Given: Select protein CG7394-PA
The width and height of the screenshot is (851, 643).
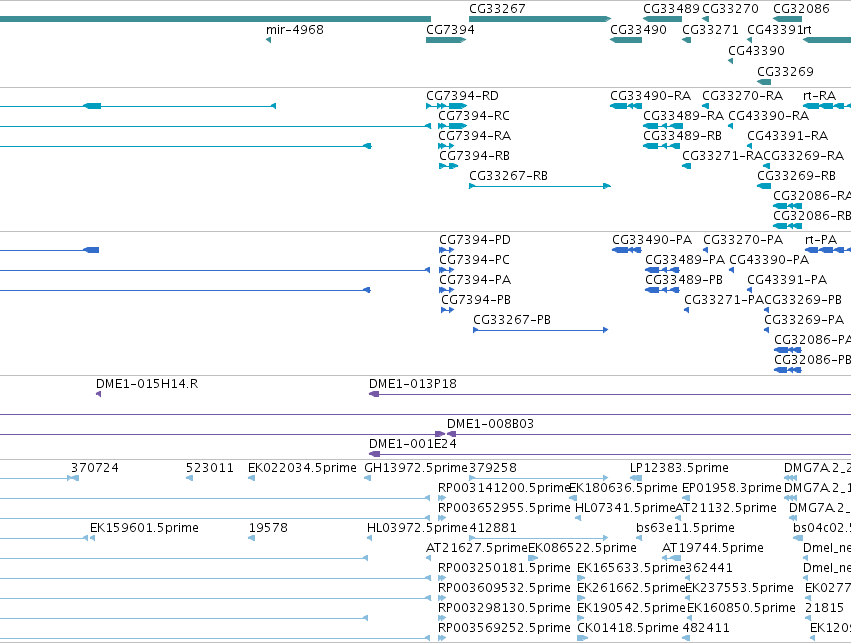Looking at the screenshot, I should pos(447,290).
